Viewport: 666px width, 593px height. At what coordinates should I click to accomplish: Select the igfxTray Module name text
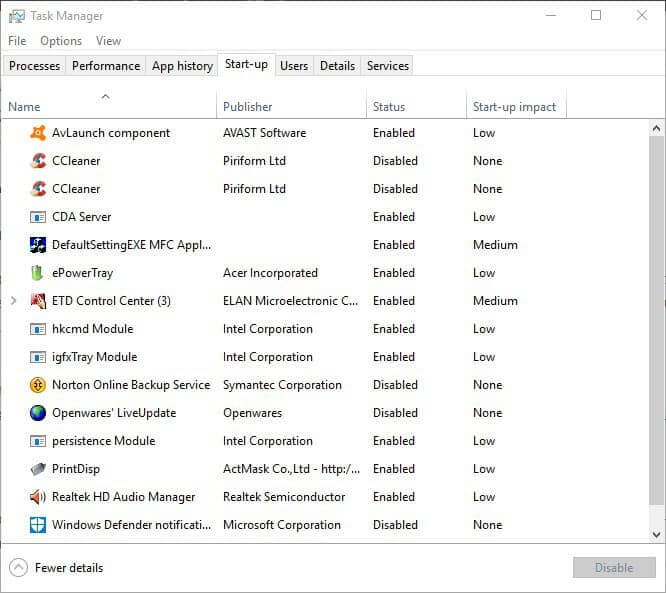tap(94, 357)
